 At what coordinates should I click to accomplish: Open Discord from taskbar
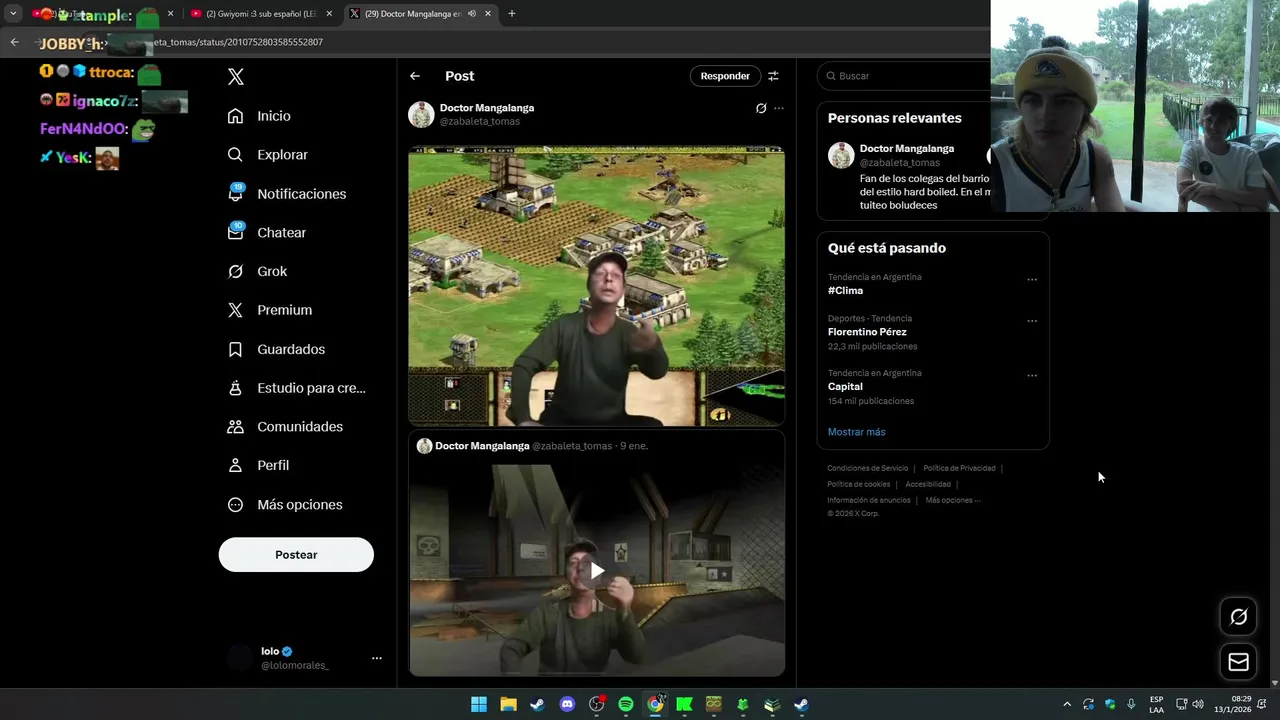567,704
